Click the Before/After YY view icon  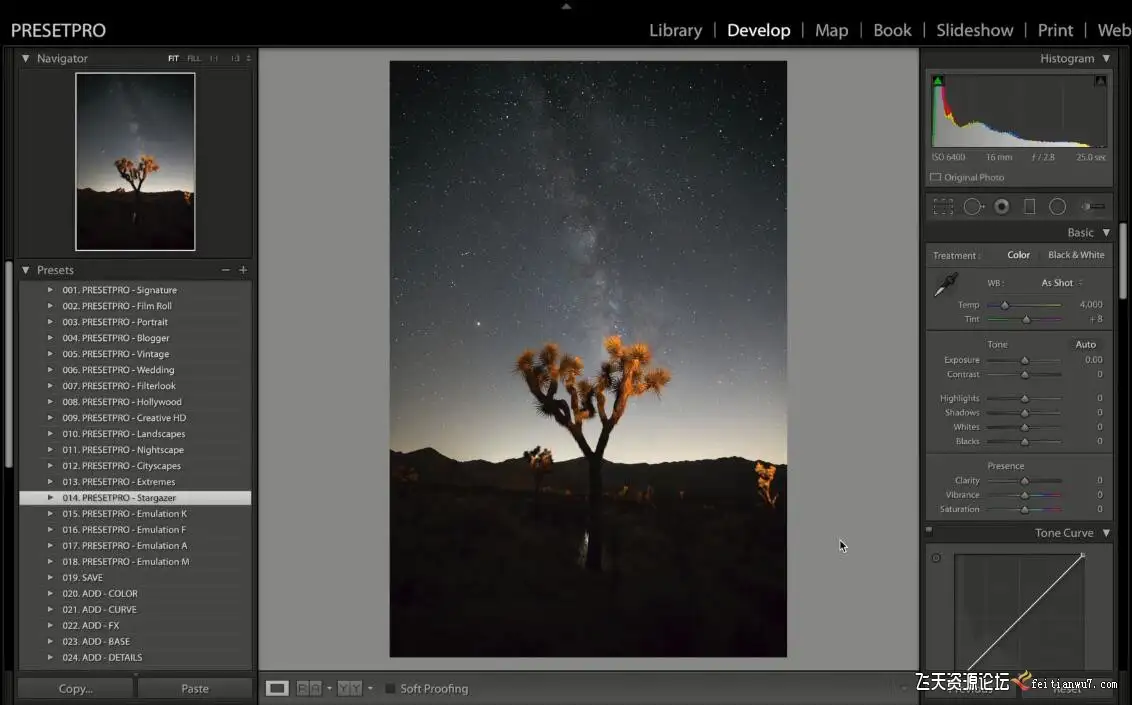pyautogui.click(x=349, y=688)
